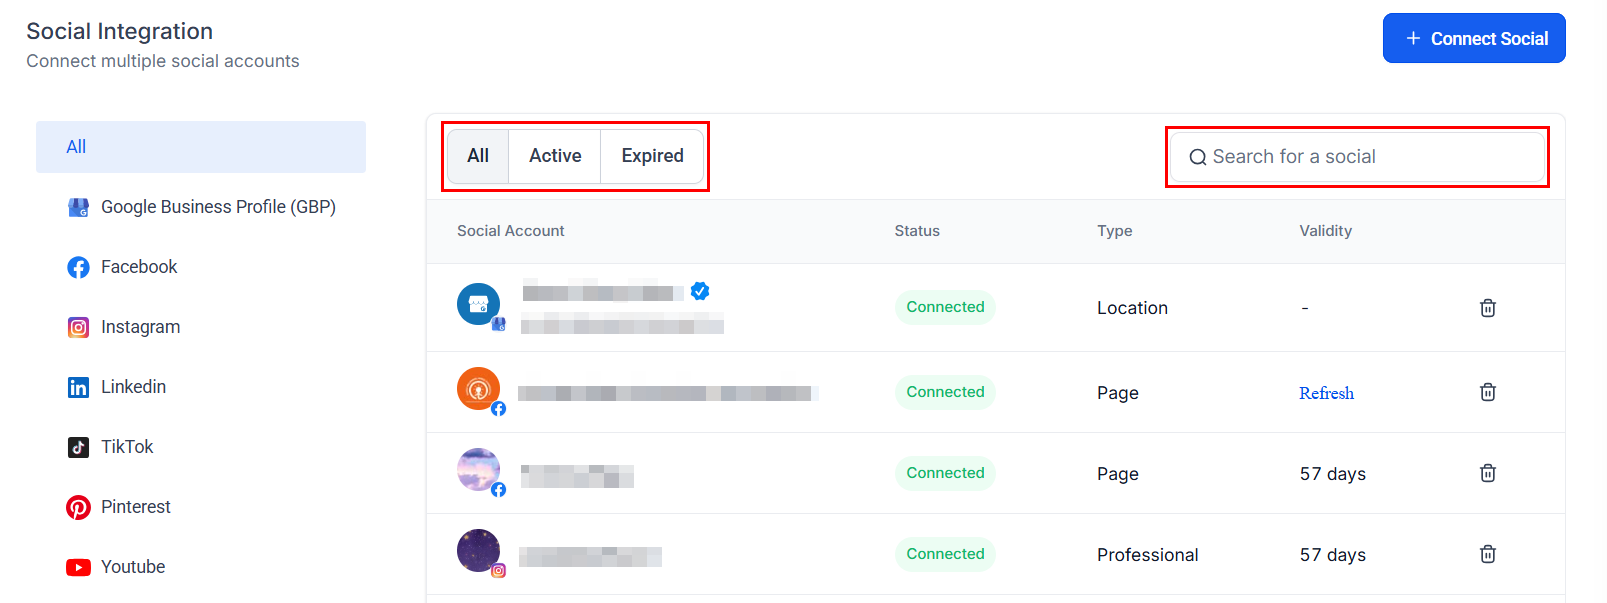Image resolution: width=1607 pixels, height=603 pixels.
Task: Click the Location type cell
Action: (1132, 308)
